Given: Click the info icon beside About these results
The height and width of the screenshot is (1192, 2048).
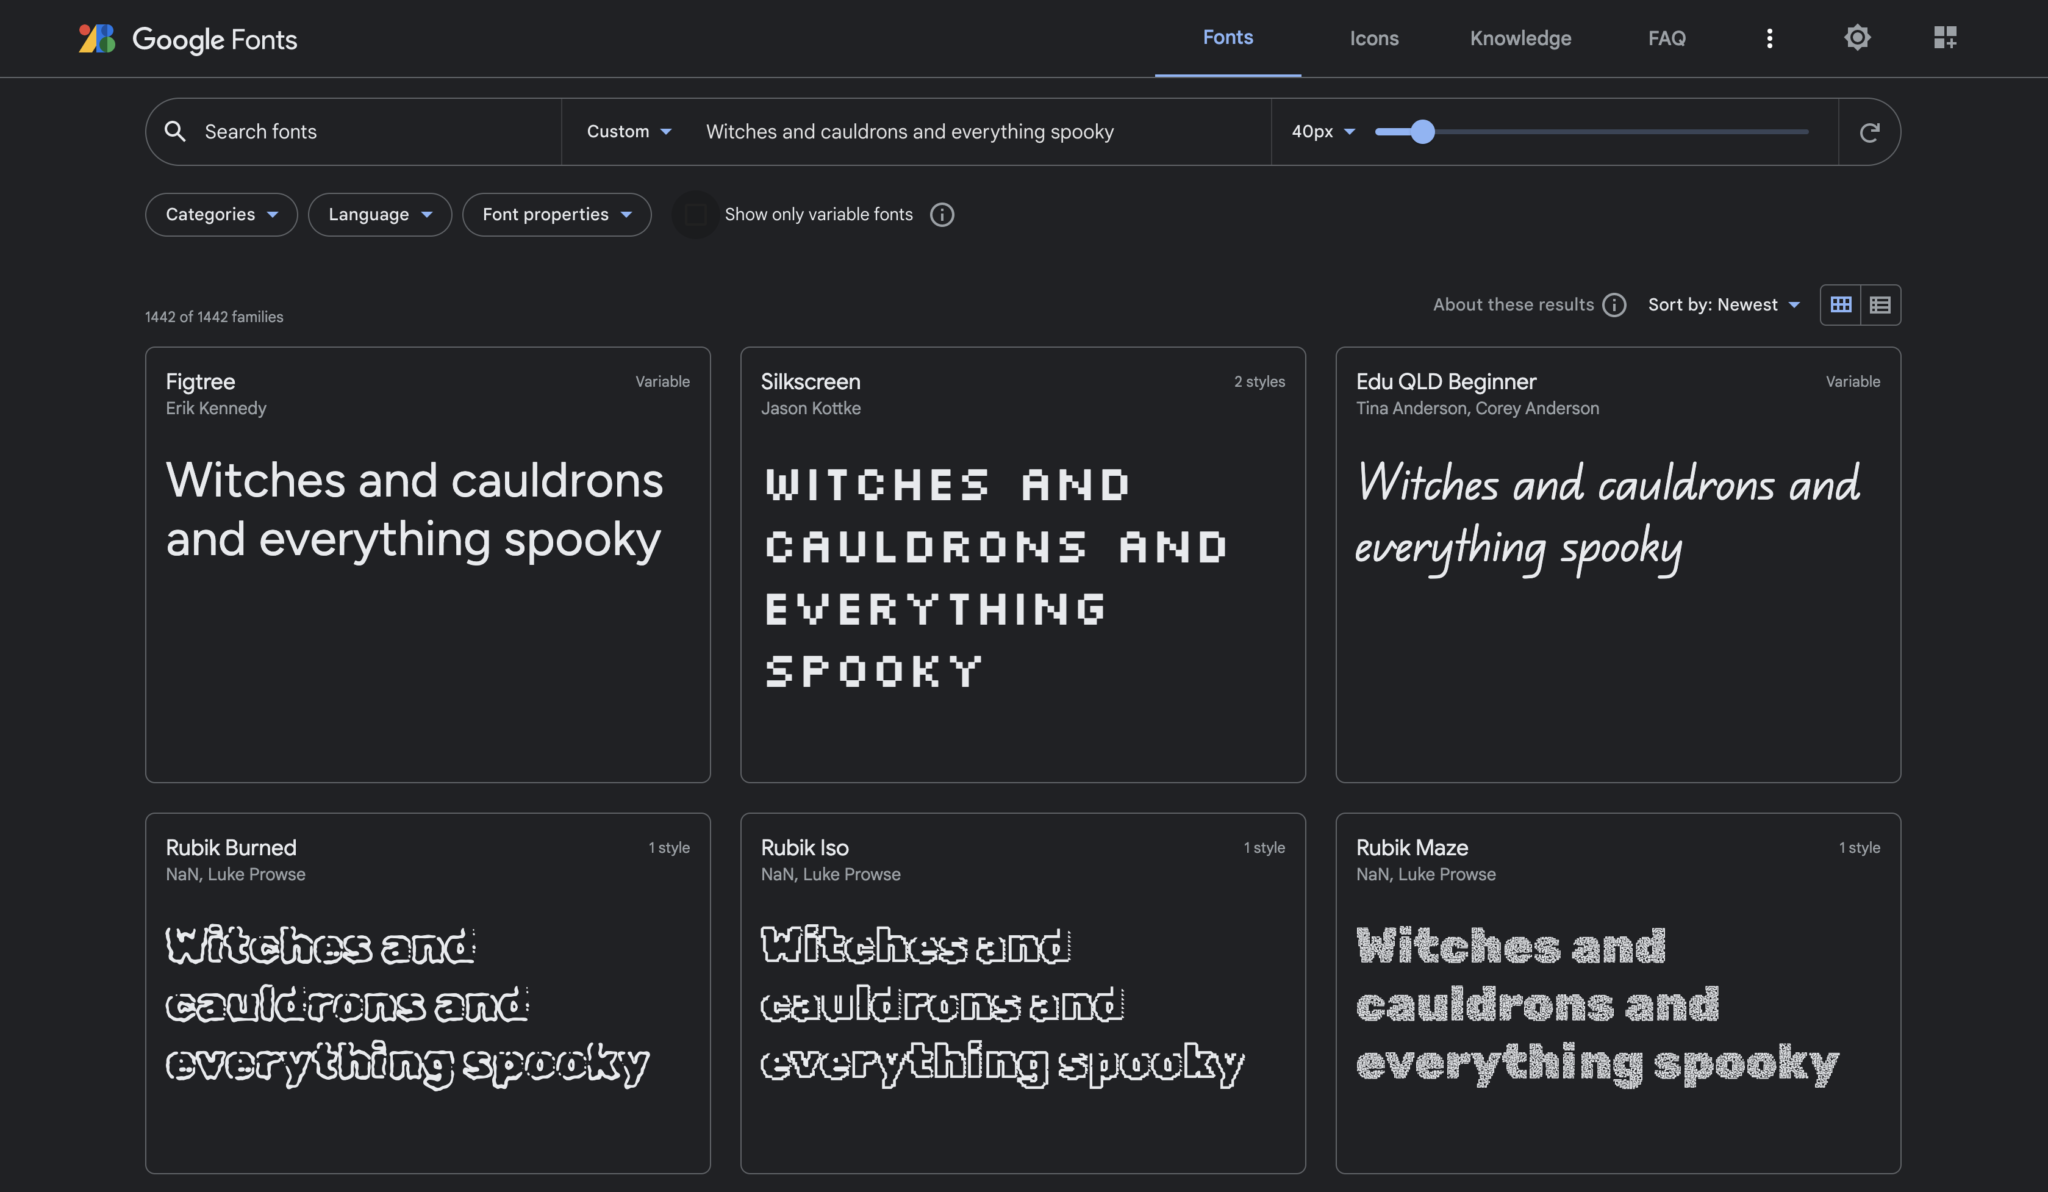Looking at the screenshot, I should [x=1613, y=305].
